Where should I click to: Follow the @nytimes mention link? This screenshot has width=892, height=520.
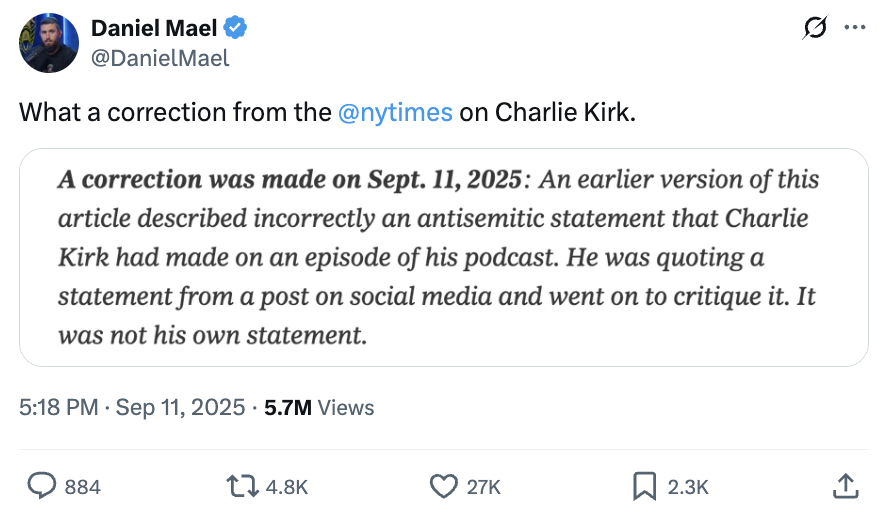pos(396,112)
